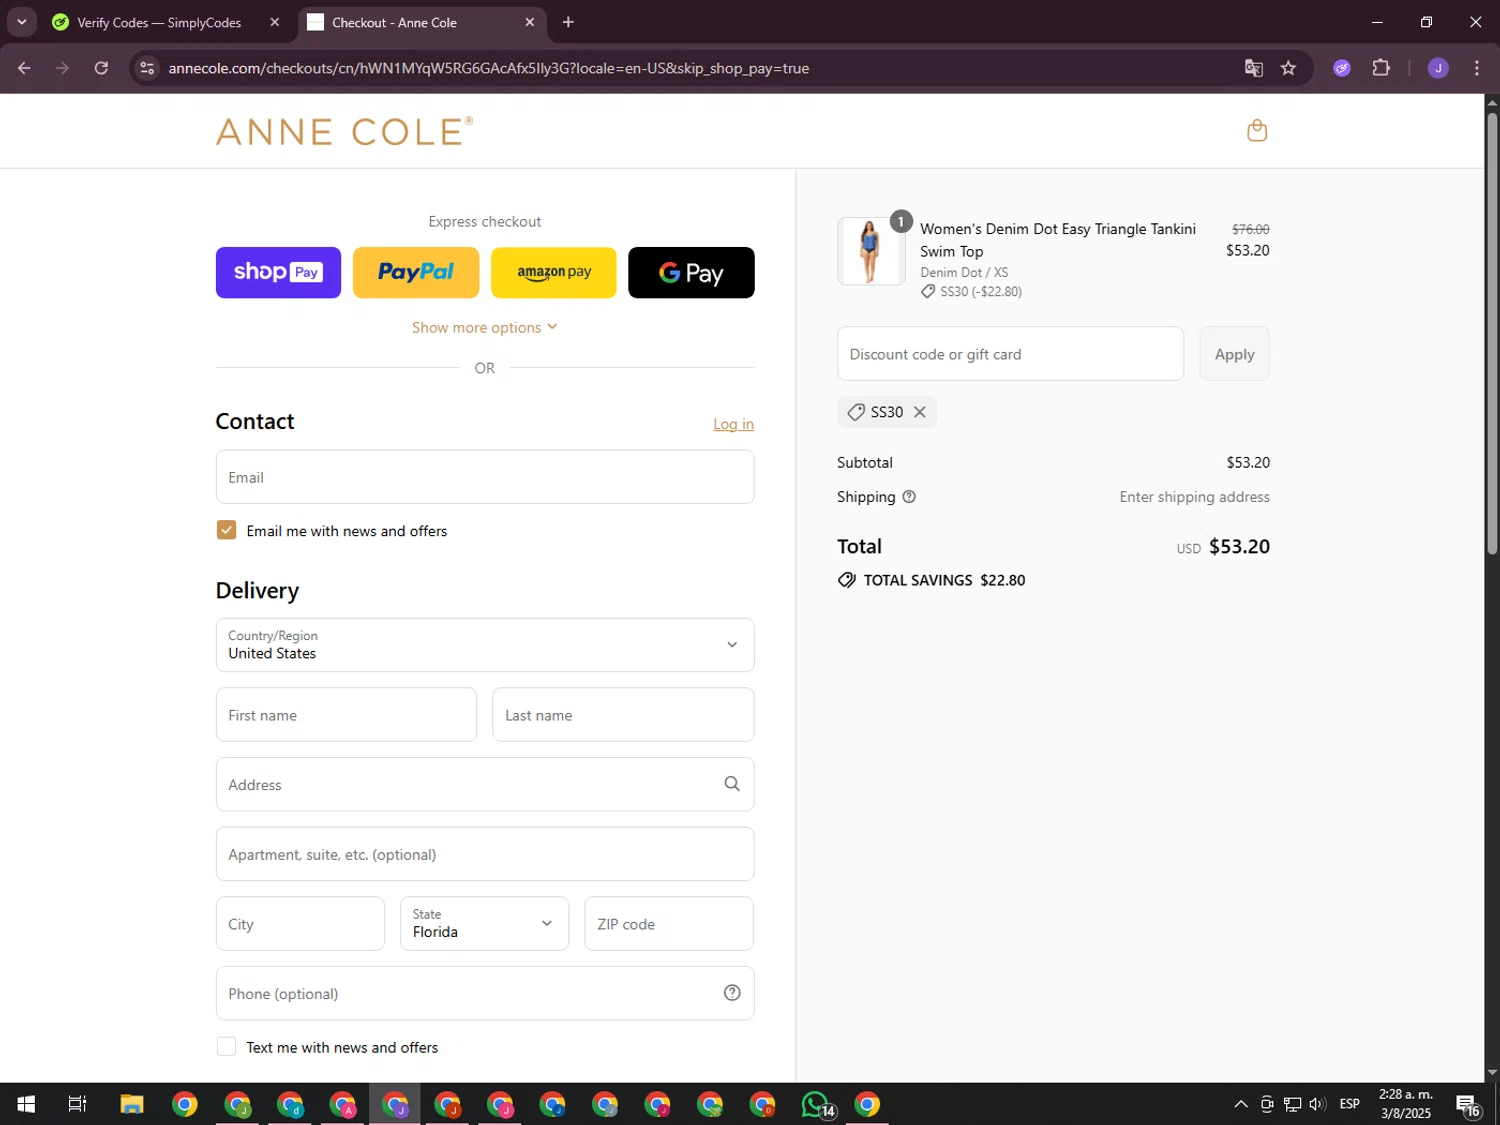The width and height of the screenshot is (1500, 1125).
Task: Open the Extensions puzzle icon
Action: click(x=1381, y=68)
